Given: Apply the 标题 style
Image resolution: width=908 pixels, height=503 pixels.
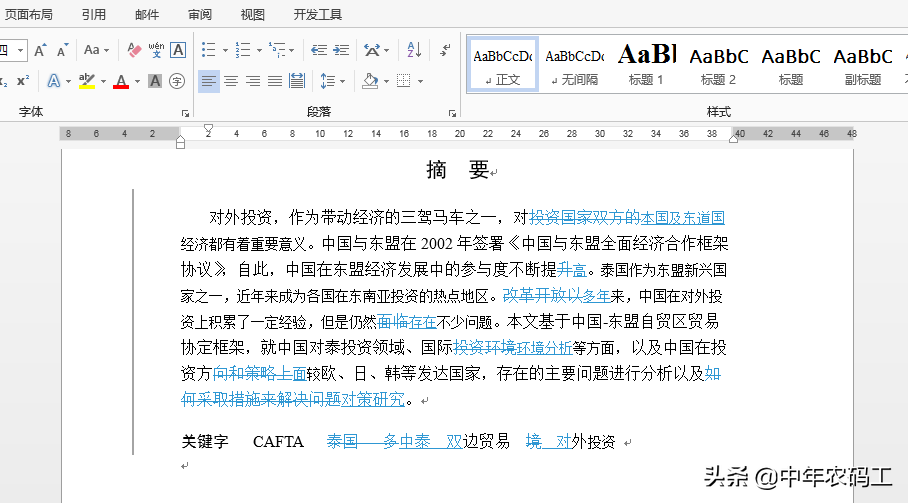Looking at the screenshot, I should [x=790, y=64].
